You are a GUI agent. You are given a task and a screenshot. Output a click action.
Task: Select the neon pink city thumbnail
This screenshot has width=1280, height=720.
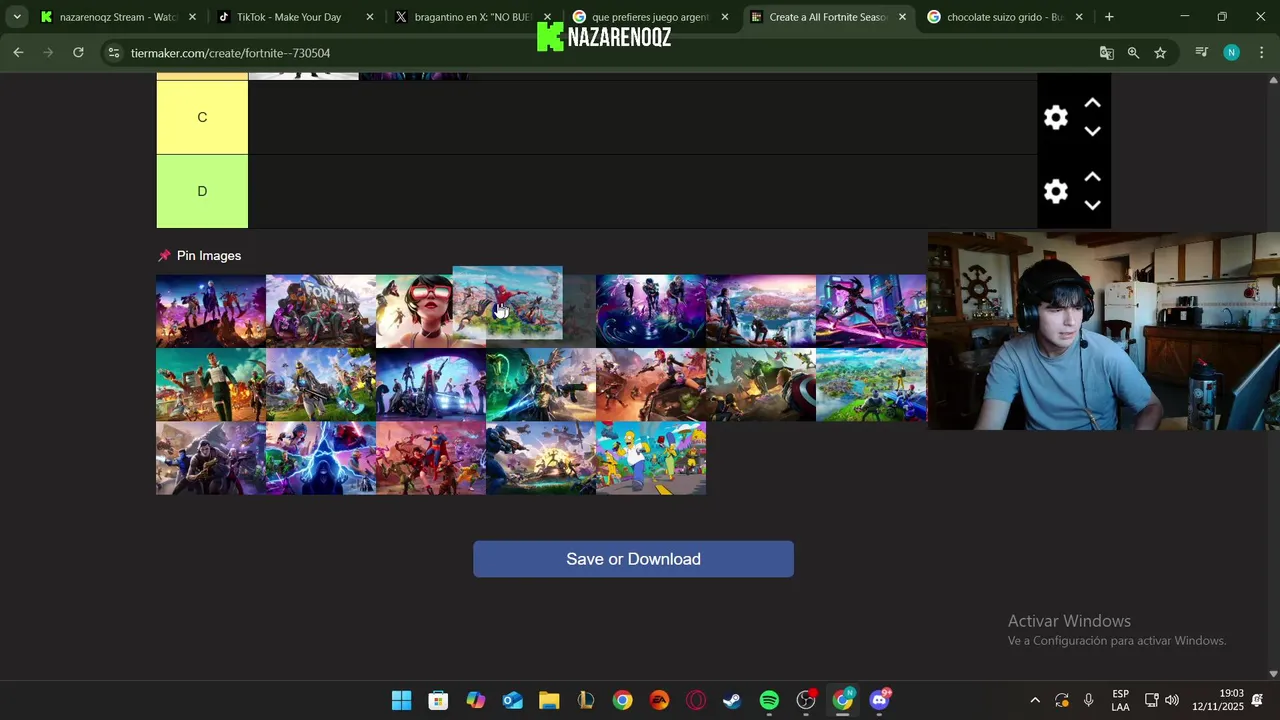point(871,311)
